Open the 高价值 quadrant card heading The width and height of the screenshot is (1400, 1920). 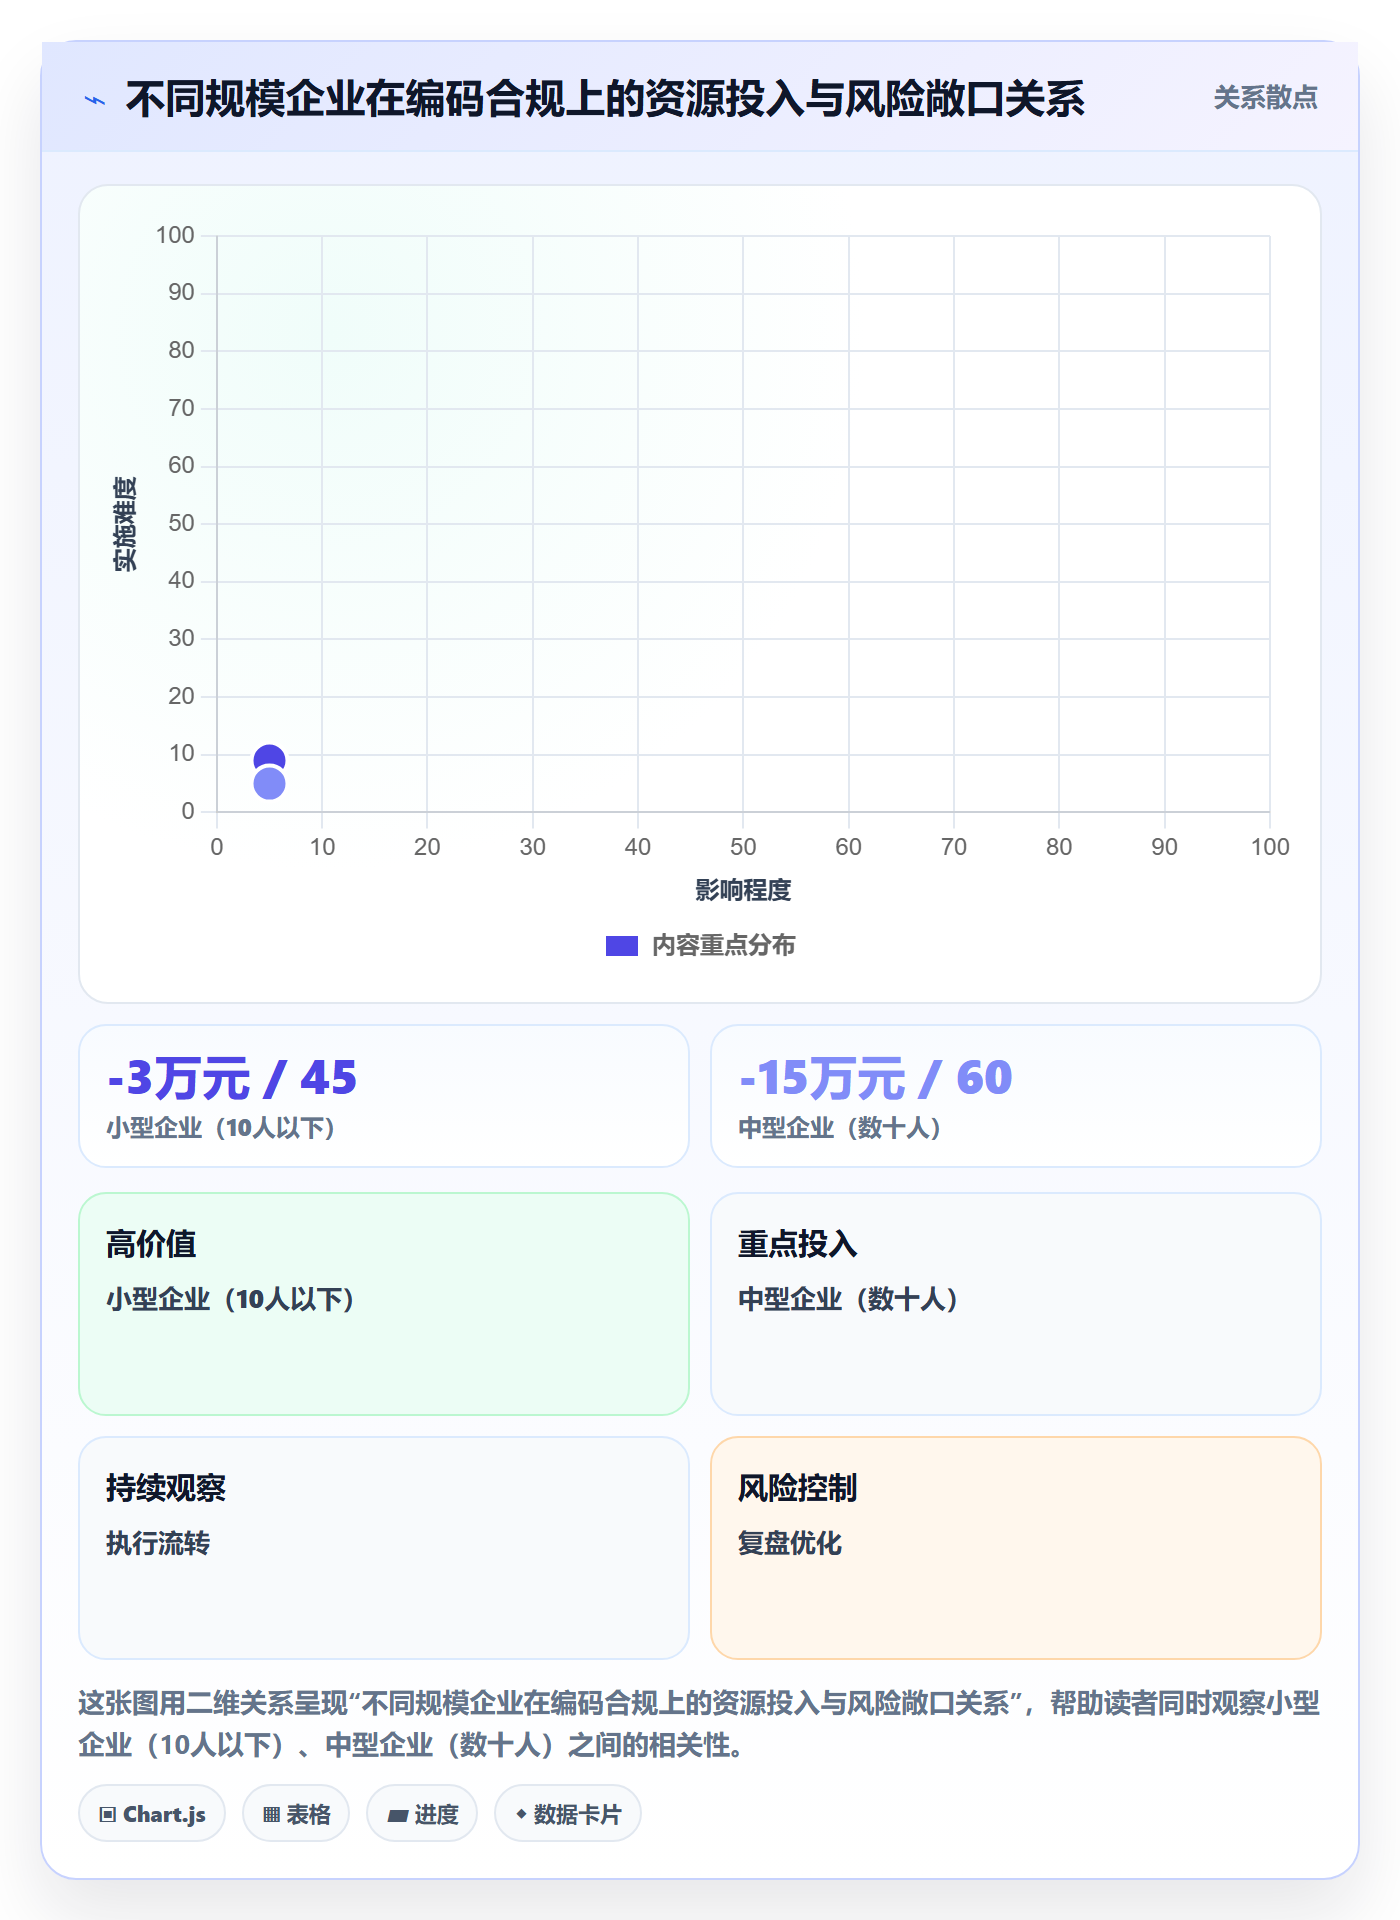[x=151, y=1244]
